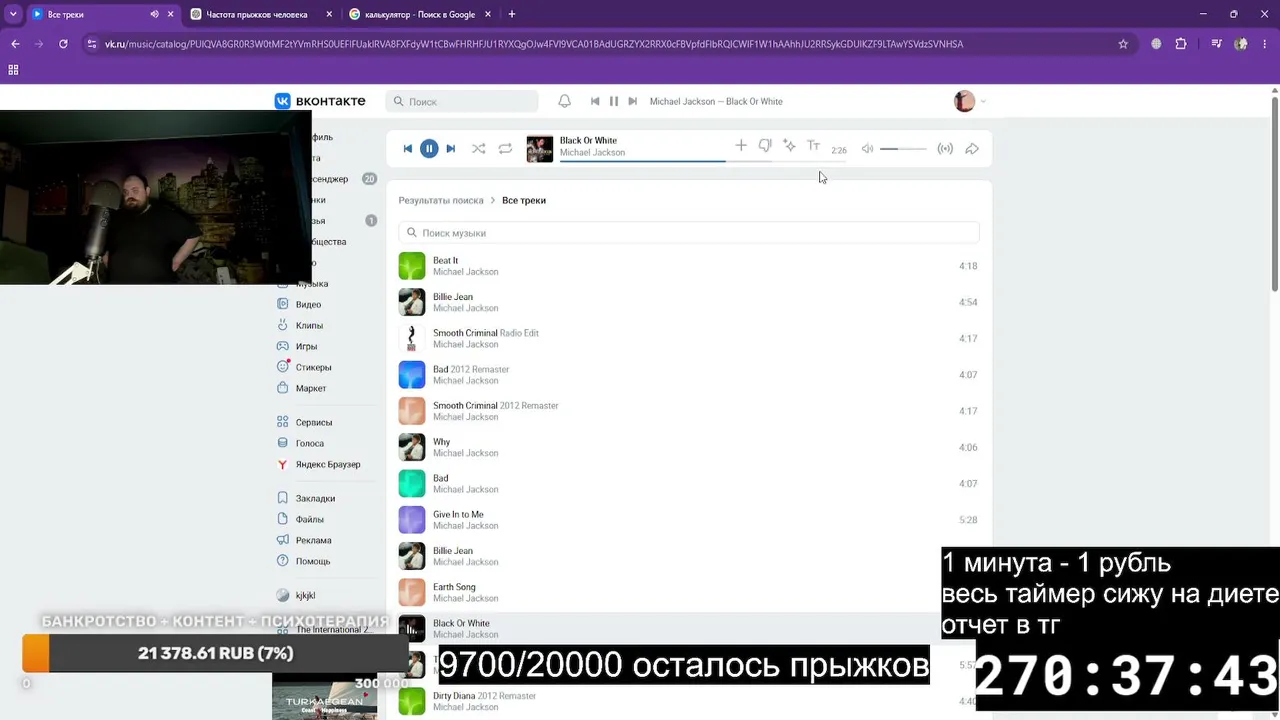Screen dimensions: 1280x720
Task: Click the Black Or White album cover in player
Action: pos(540,149)
